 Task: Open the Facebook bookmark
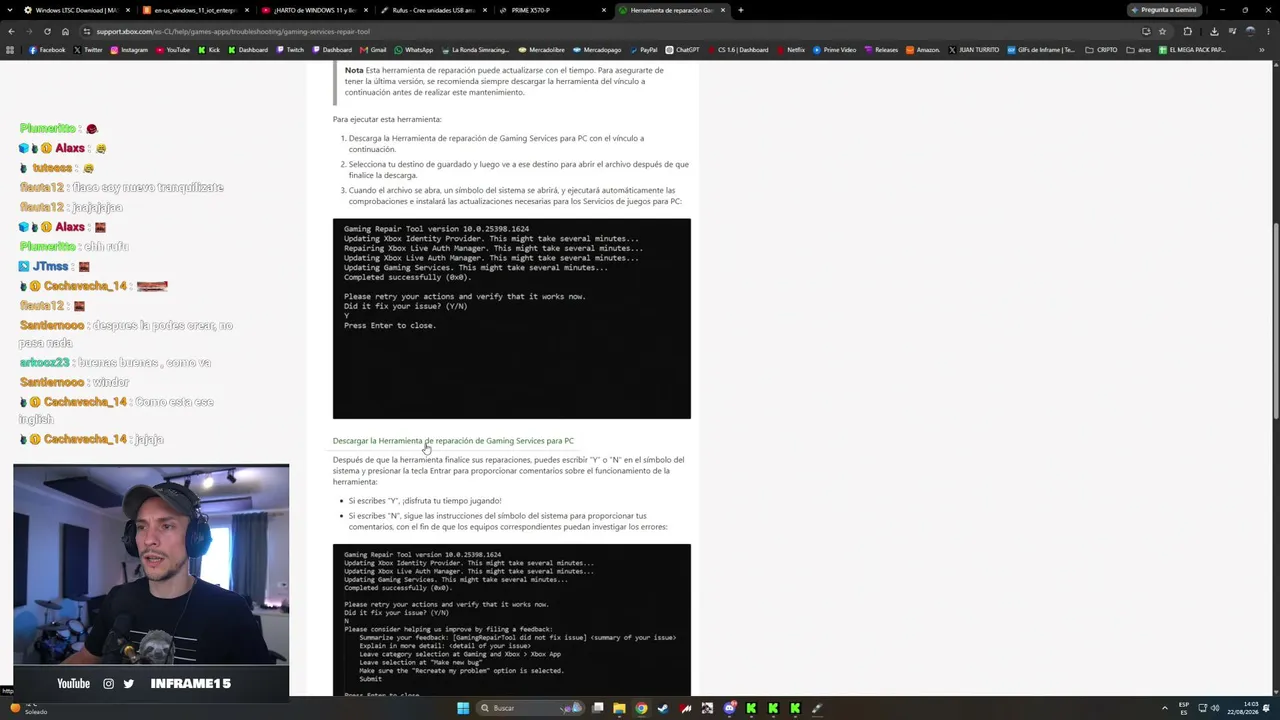47,50
